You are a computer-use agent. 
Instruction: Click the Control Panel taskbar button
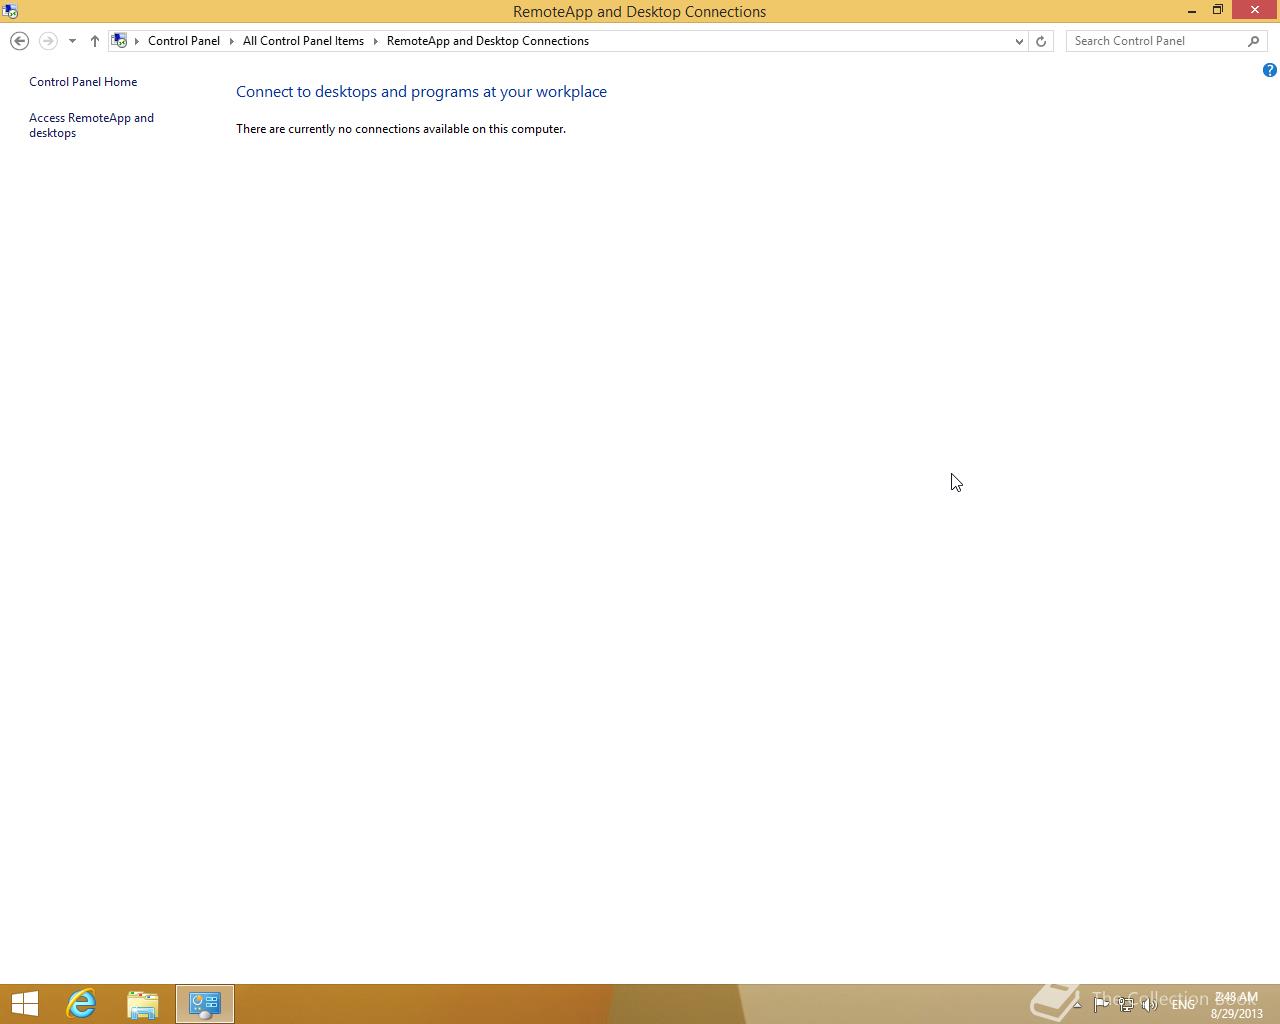205,1004
